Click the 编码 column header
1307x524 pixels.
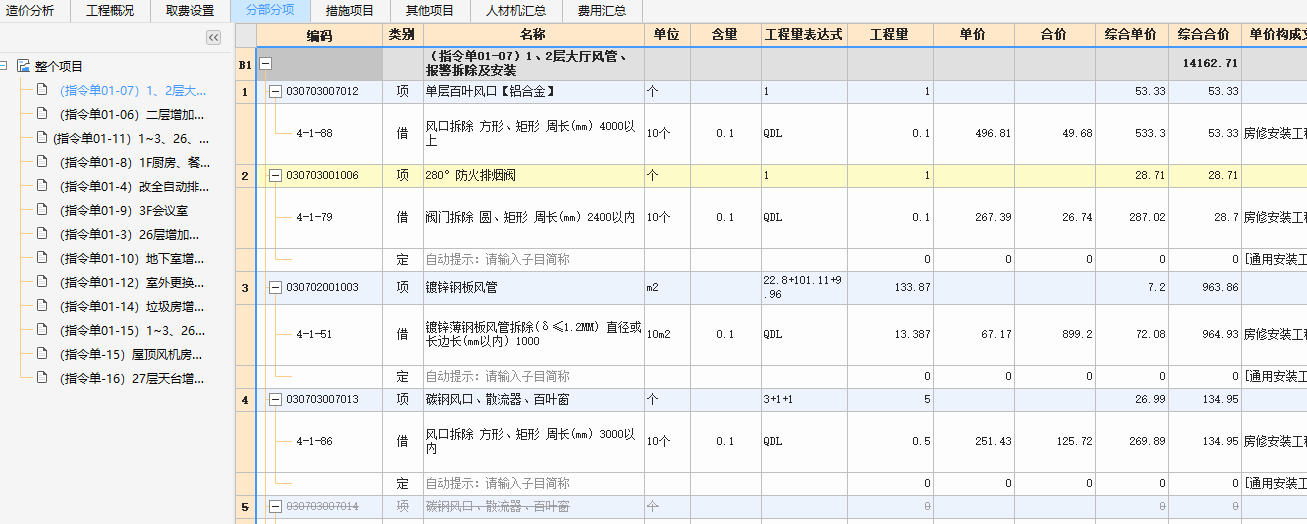pyautogui.click(x=319, y=34)
